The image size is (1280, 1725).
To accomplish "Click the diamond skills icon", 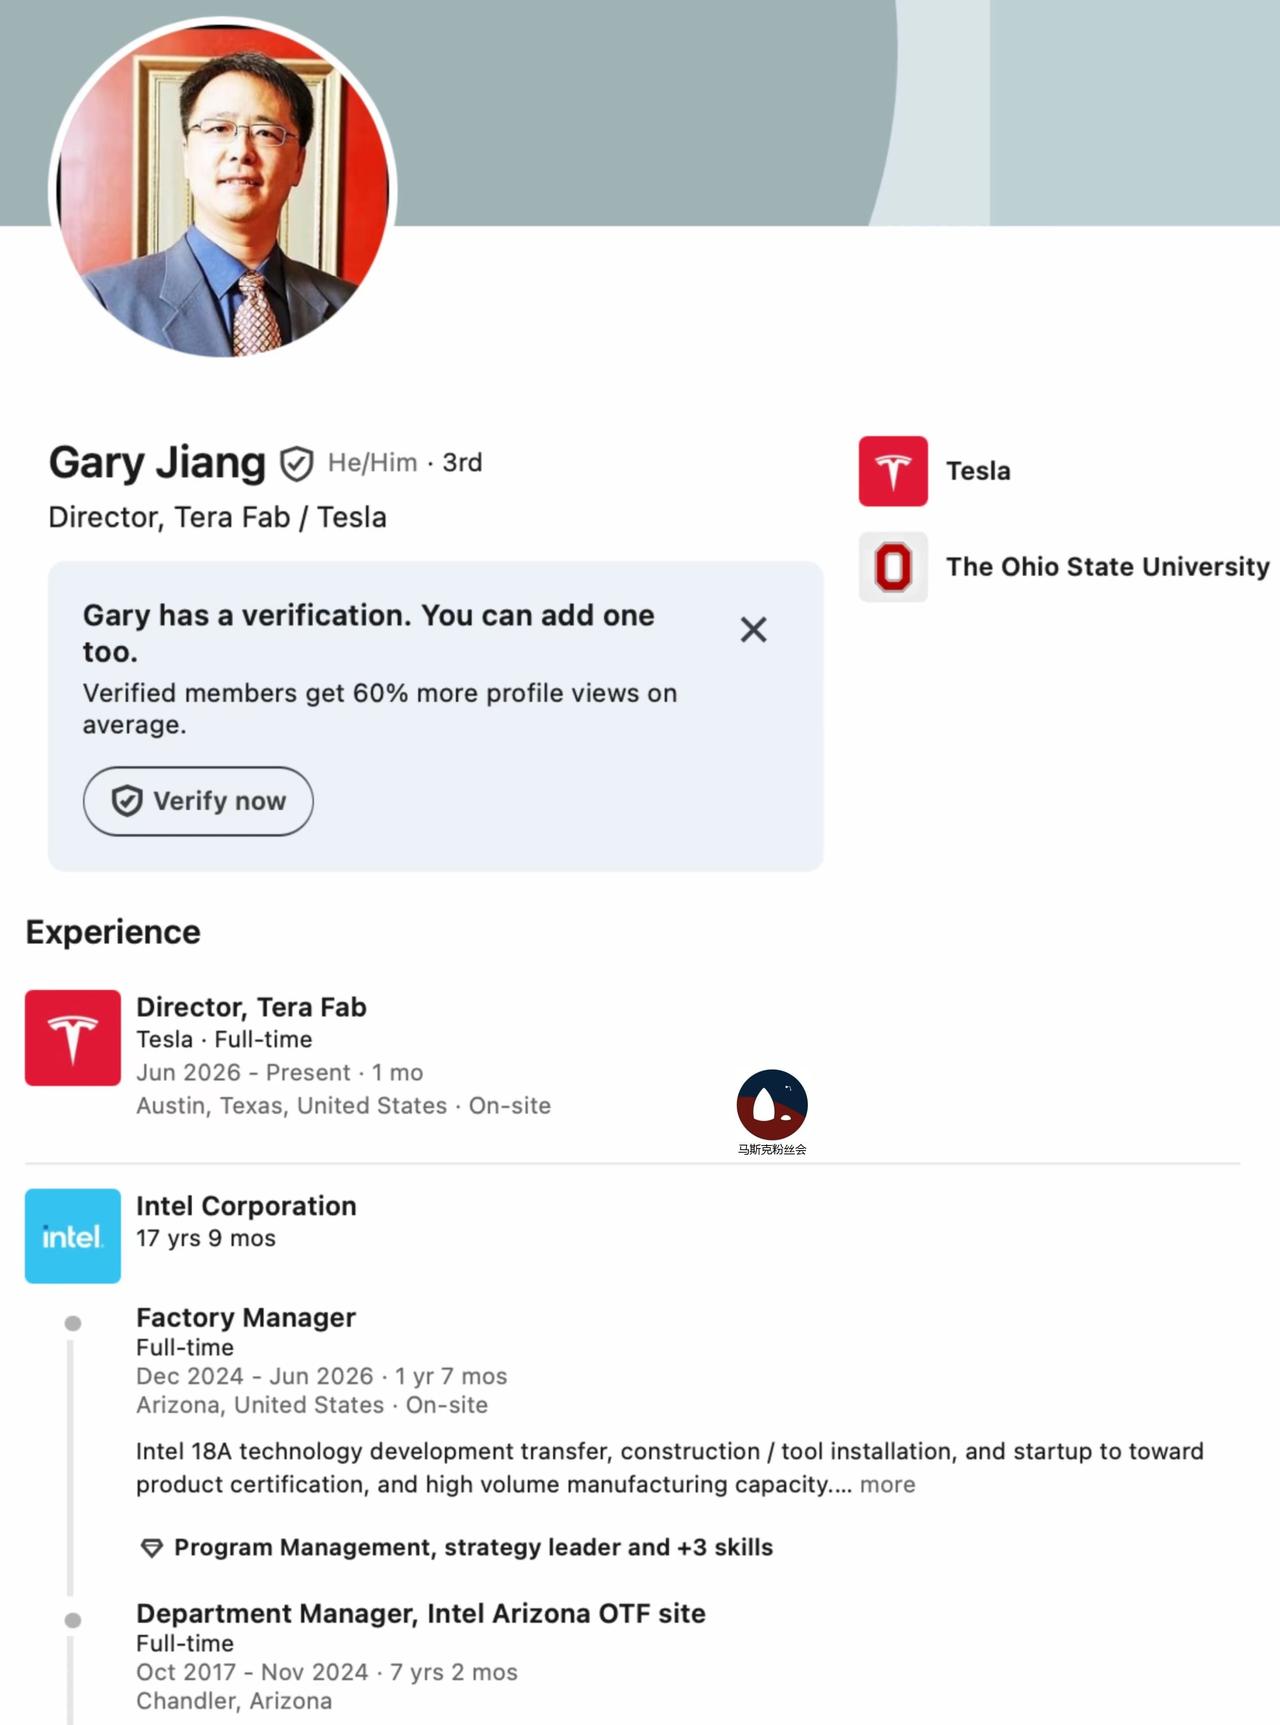I will tap(151, 1548).
